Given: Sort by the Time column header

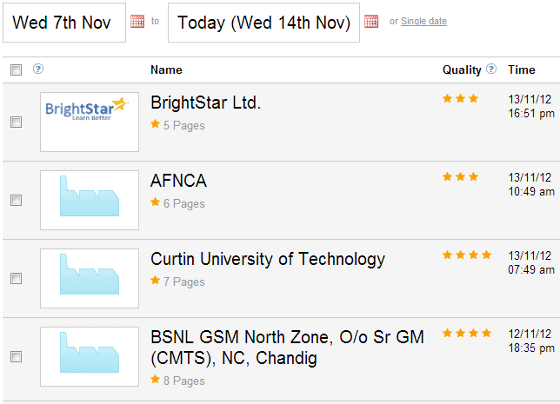Looking at the screenshot, I should pos(521,70).
